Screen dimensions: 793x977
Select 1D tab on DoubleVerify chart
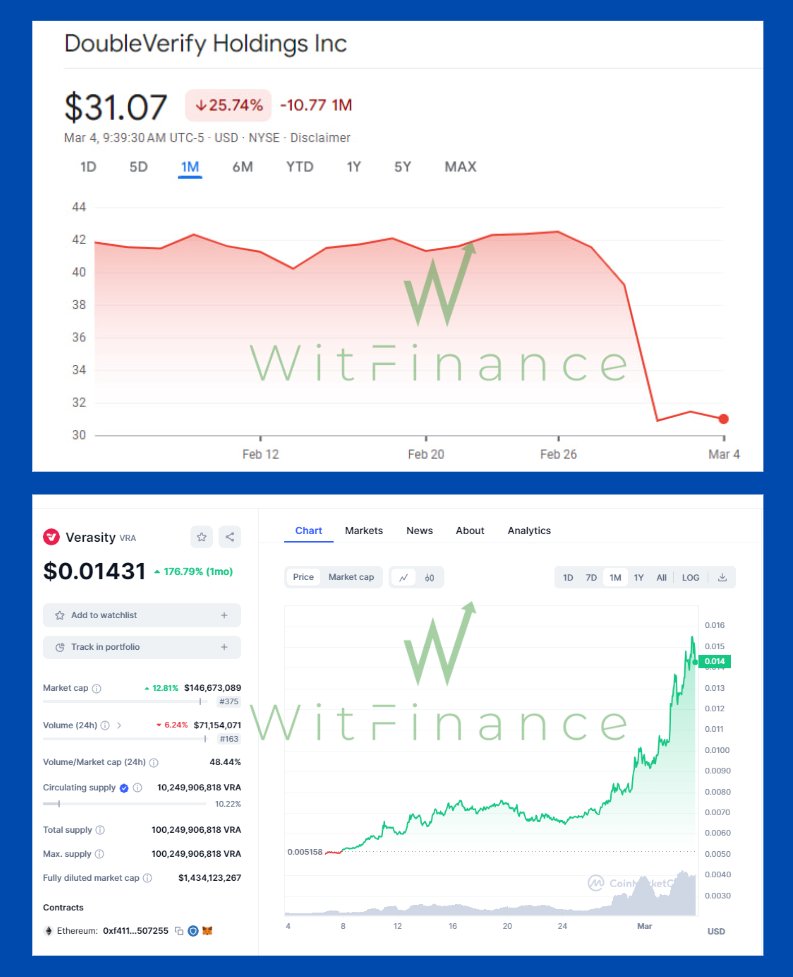pos(88,166)
